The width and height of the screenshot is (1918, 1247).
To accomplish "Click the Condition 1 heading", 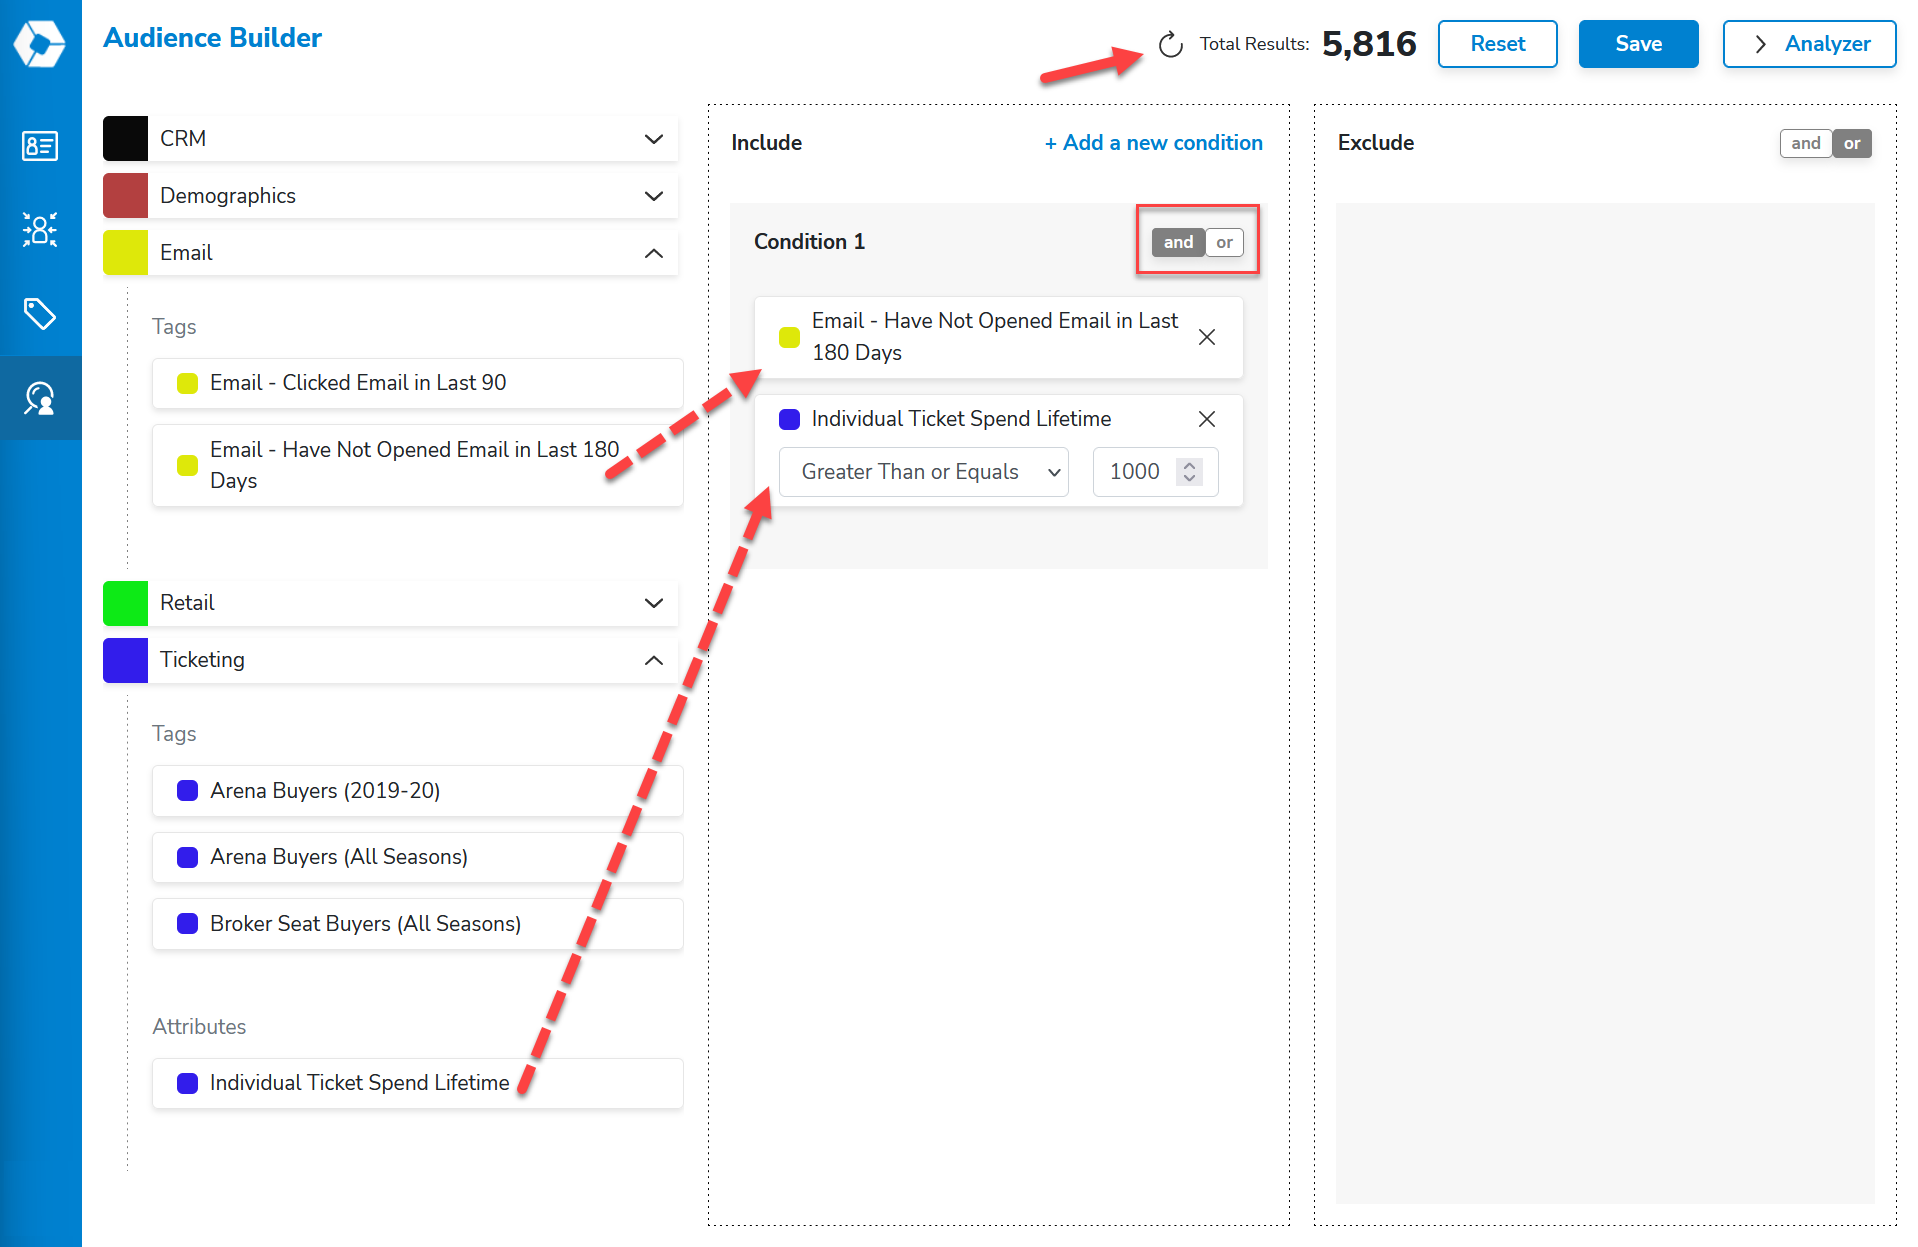I will tap(809, 242).
